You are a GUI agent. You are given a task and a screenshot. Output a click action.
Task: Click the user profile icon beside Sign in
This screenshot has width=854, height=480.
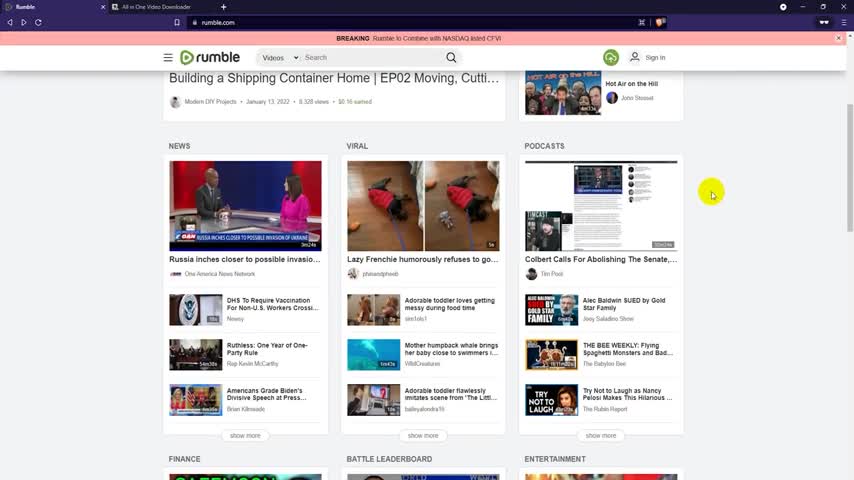635,57
